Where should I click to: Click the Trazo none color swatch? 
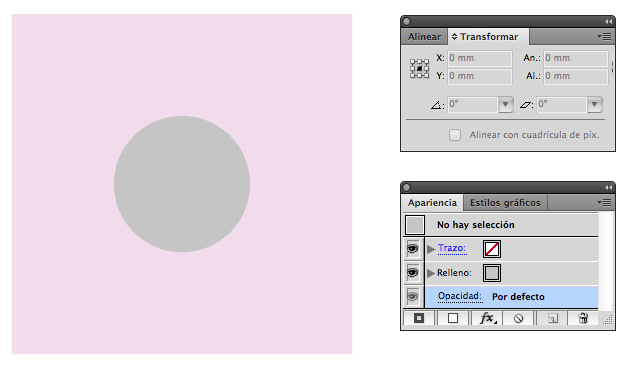coord(492,249)
